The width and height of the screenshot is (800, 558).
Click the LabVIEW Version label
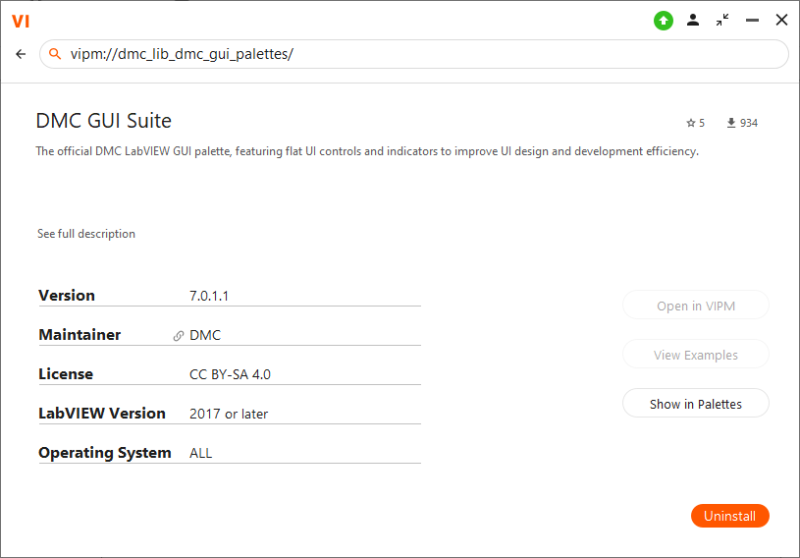coord(102,413)
